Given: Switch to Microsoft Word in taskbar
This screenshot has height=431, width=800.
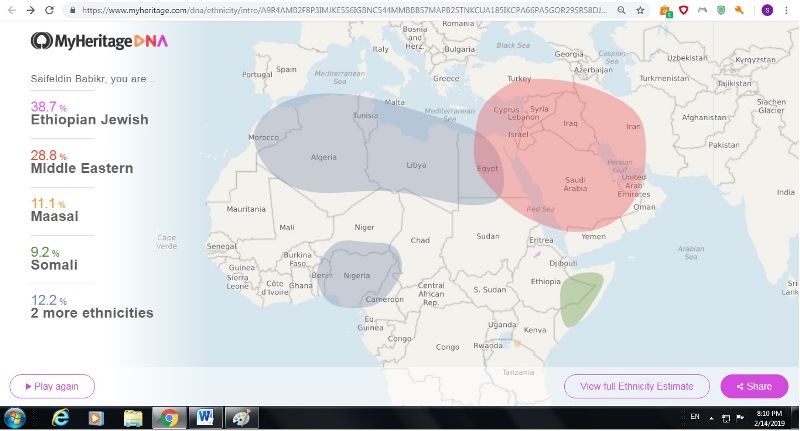Looking at the screenshot, I should coord(205,418).
